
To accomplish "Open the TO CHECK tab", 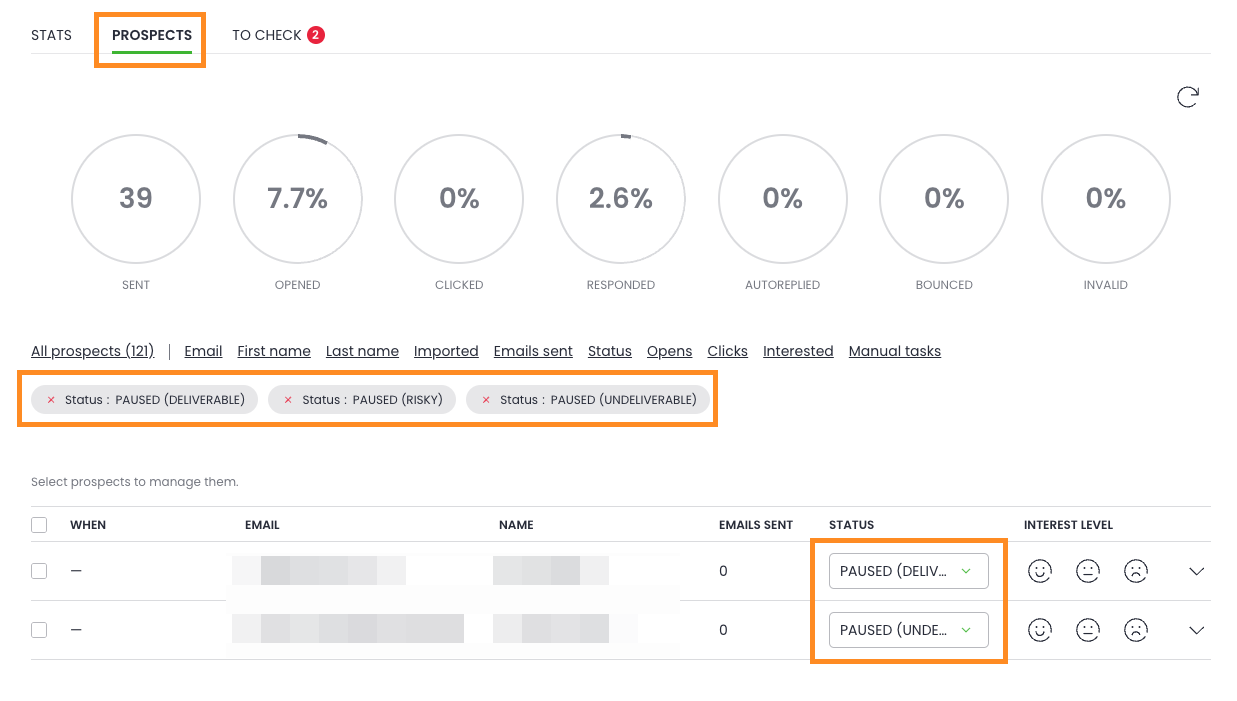I will click(267, 35).
